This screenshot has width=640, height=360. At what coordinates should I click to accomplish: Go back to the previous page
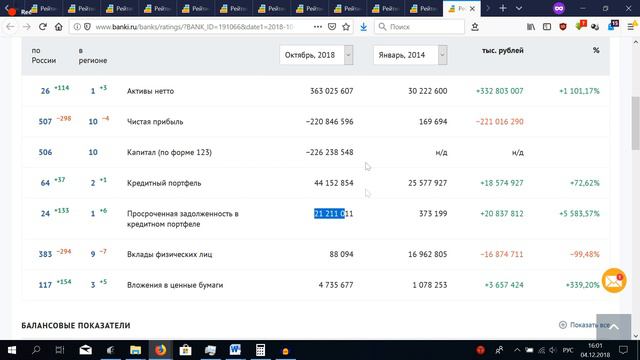[x=10, y=27]
